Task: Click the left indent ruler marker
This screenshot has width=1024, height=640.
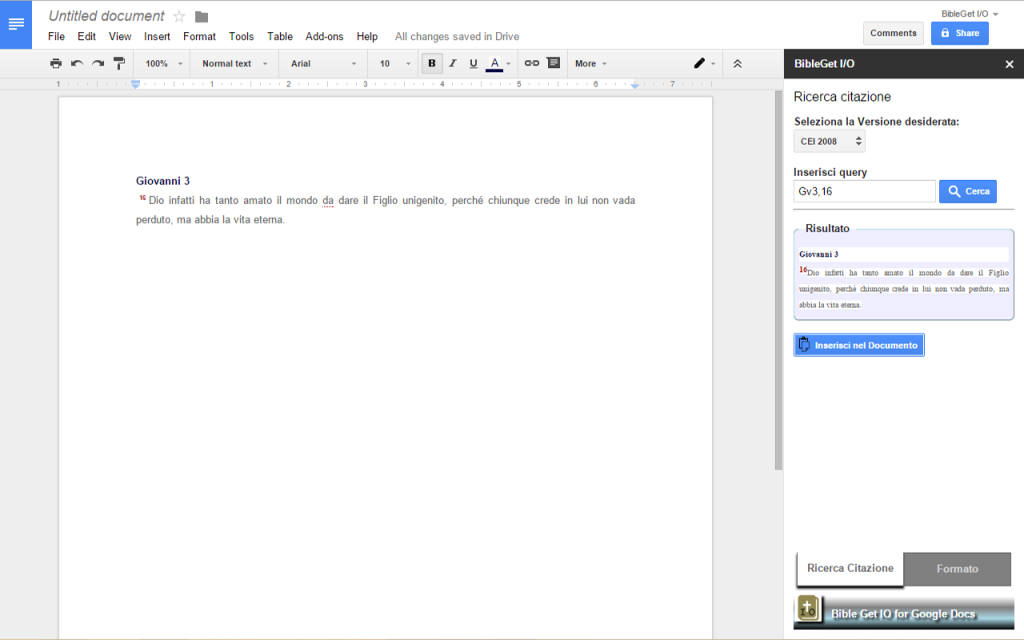Action: pyautogui.click(x=135, y=84)
